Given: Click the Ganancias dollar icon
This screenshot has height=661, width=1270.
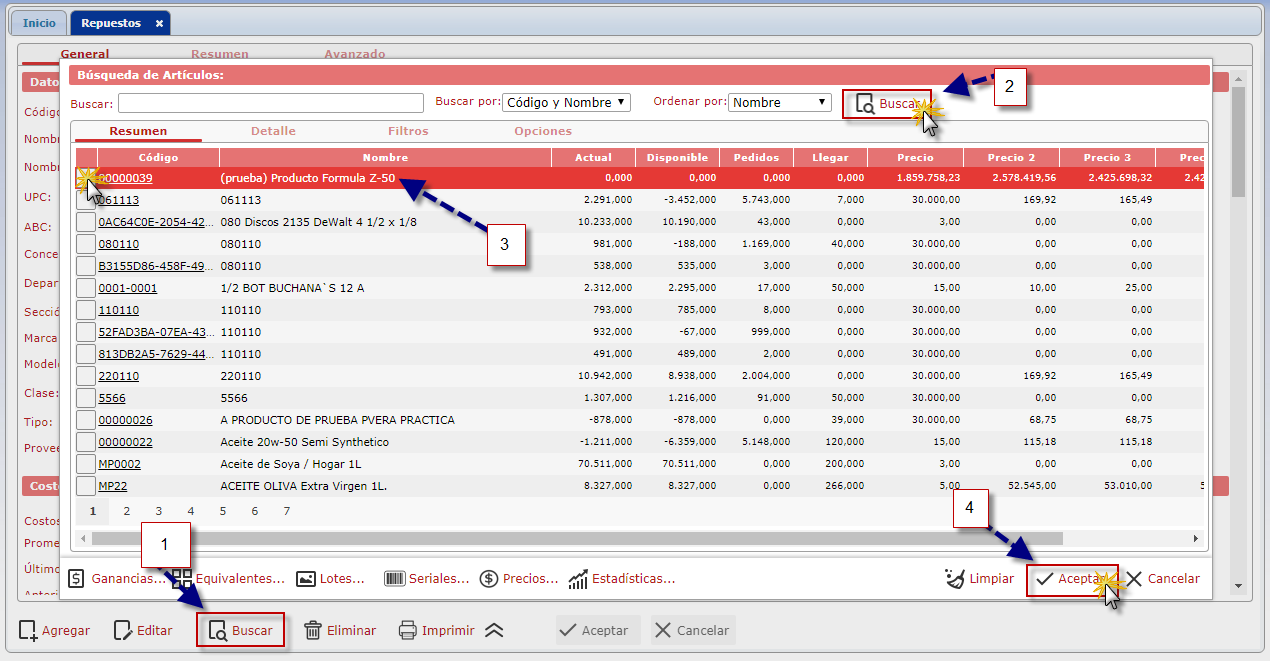Looking at the screenshot, I should [x=77, y=578].
